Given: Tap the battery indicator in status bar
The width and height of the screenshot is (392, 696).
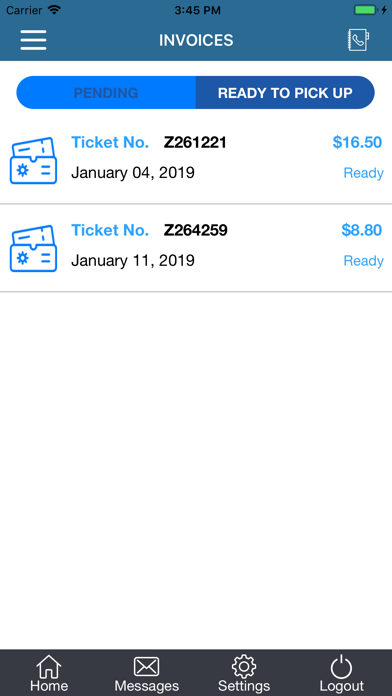Looking at the screenshot, I should (366, 10).
